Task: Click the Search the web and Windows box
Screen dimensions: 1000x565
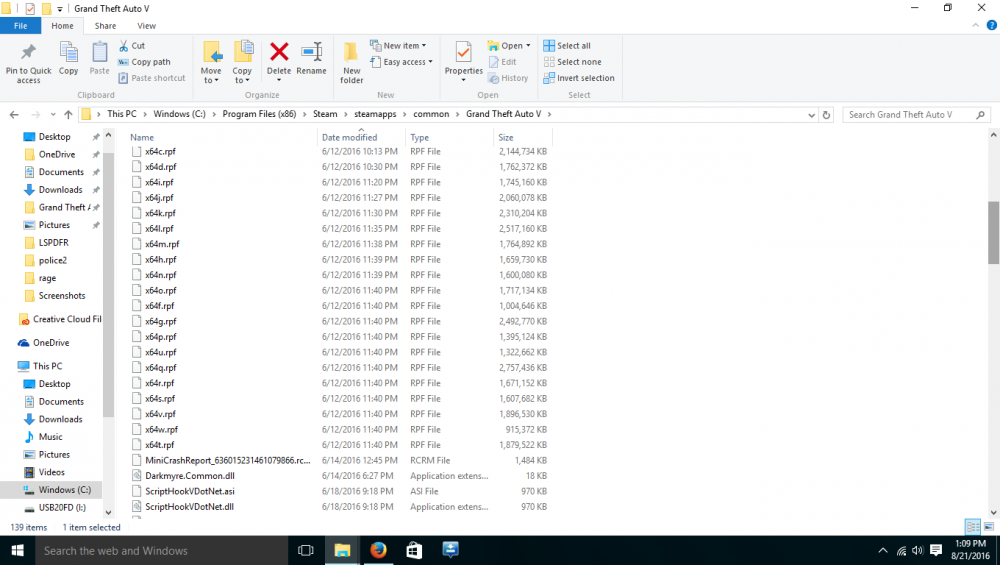Action: point(162,550)
